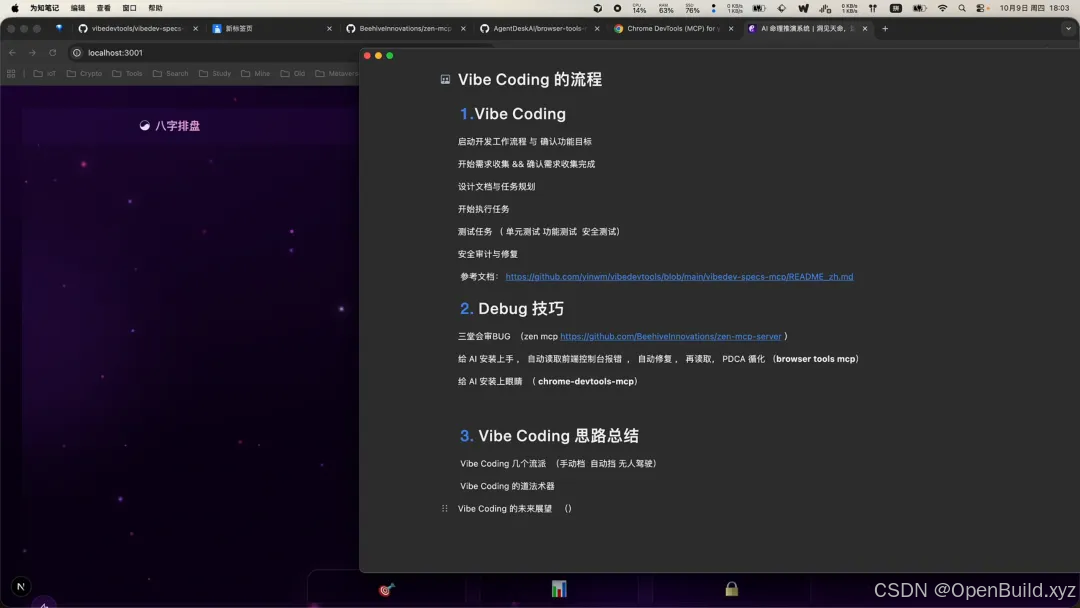This screenshot has width=1080, height=608.
Task: Click the drag handle beside Vibe Coding 的未来展望
Action: 445,509
